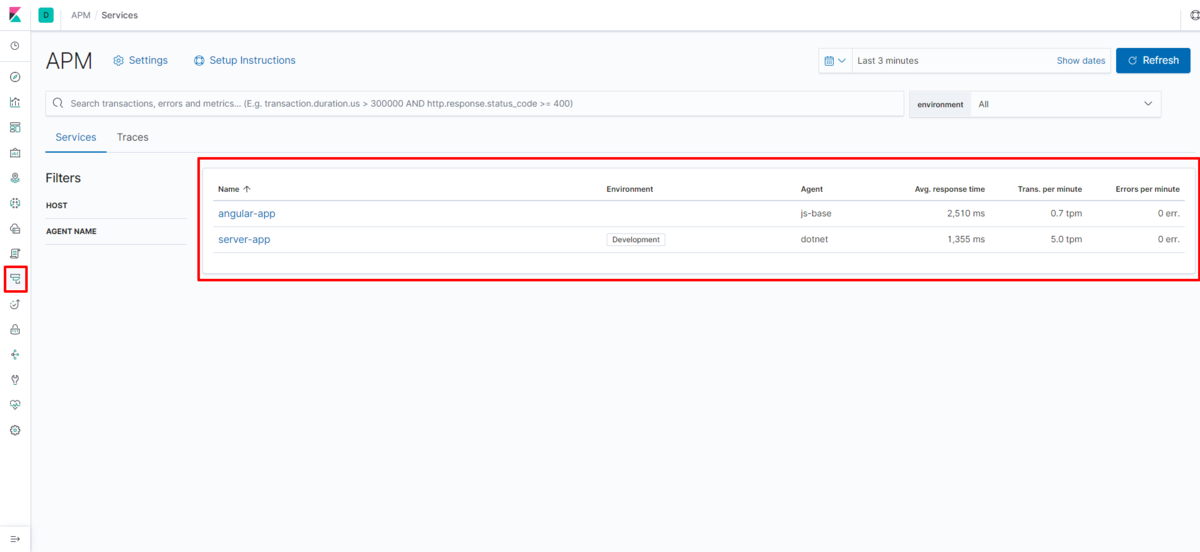The height and width of the screenshot is (552, 1200).
Task: Click 2,510 ms response time value
Action: [x=964, y=213]
